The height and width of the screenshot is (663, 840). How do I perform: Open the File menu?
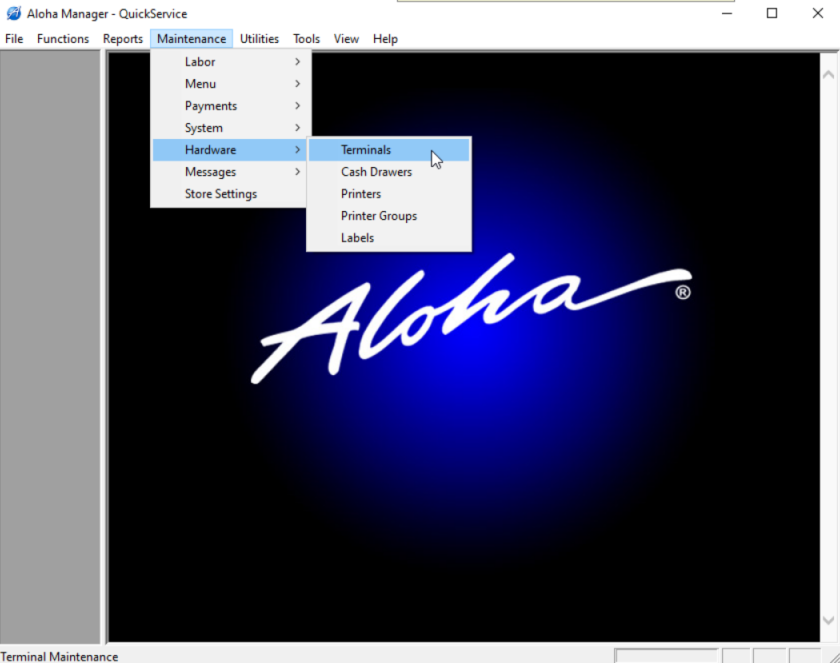[x=14, y=39]
